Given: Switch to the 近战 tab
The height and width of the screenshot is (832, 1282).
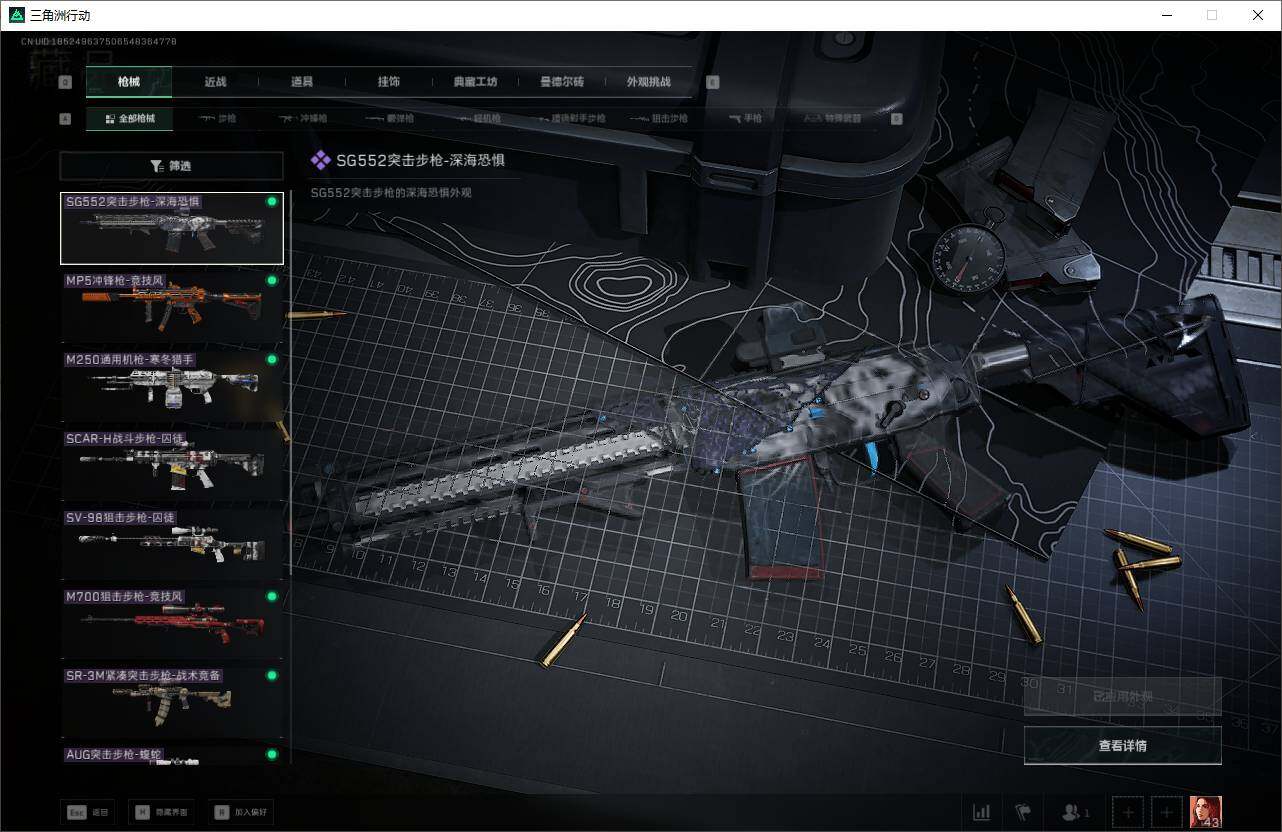Looking at the screenshot, I should click(x=215, y=82).
